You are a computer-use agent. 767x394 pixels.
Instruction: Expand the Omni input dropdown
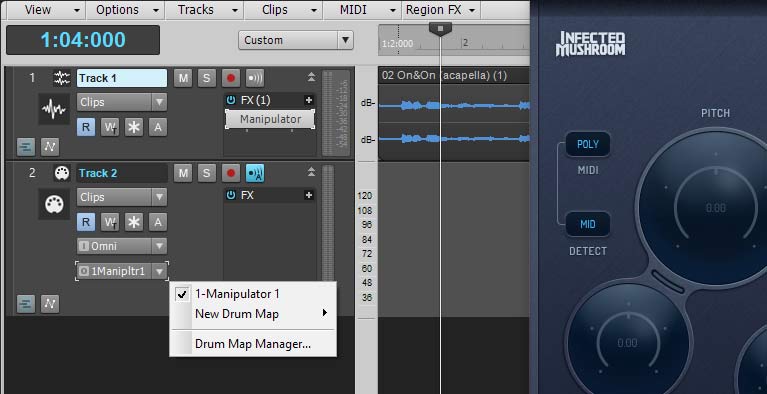tap(122, 246)
